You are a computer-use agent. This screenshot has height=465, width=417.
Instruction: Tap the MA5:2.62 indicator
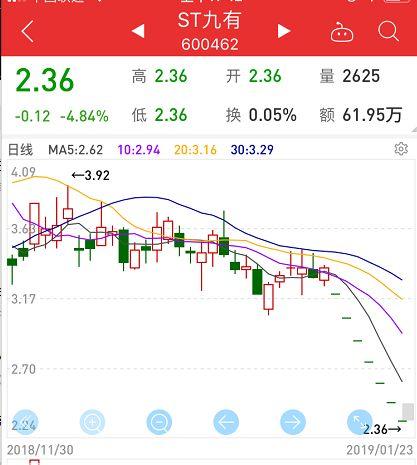click(x=76, y=150)
